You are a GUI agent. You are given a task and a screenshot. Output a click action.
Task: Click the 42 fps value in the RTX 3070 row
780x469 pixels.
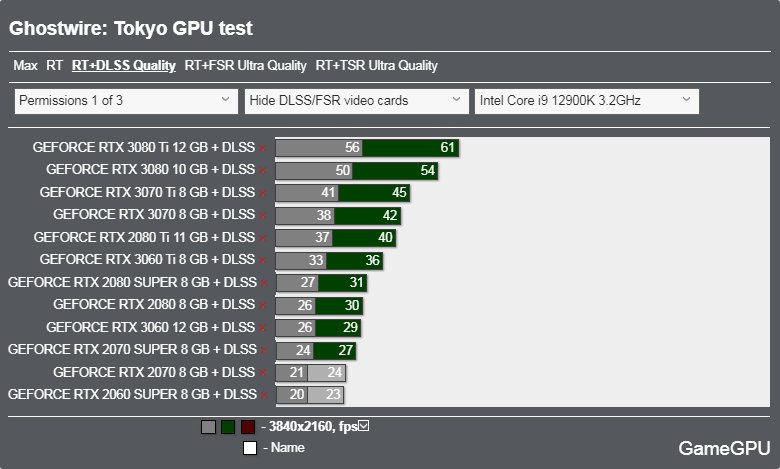point(390,215)
